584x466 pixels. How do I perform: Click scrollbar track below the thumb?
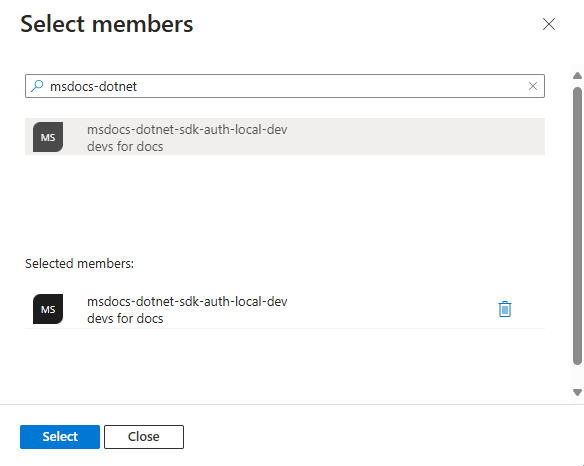577,376
